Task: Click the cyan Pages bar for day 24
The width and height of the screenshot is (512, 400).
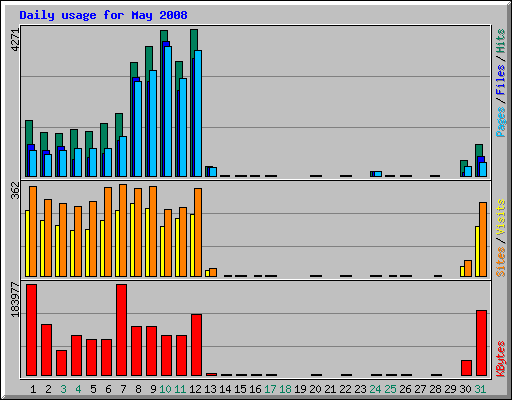Action: 378,174
